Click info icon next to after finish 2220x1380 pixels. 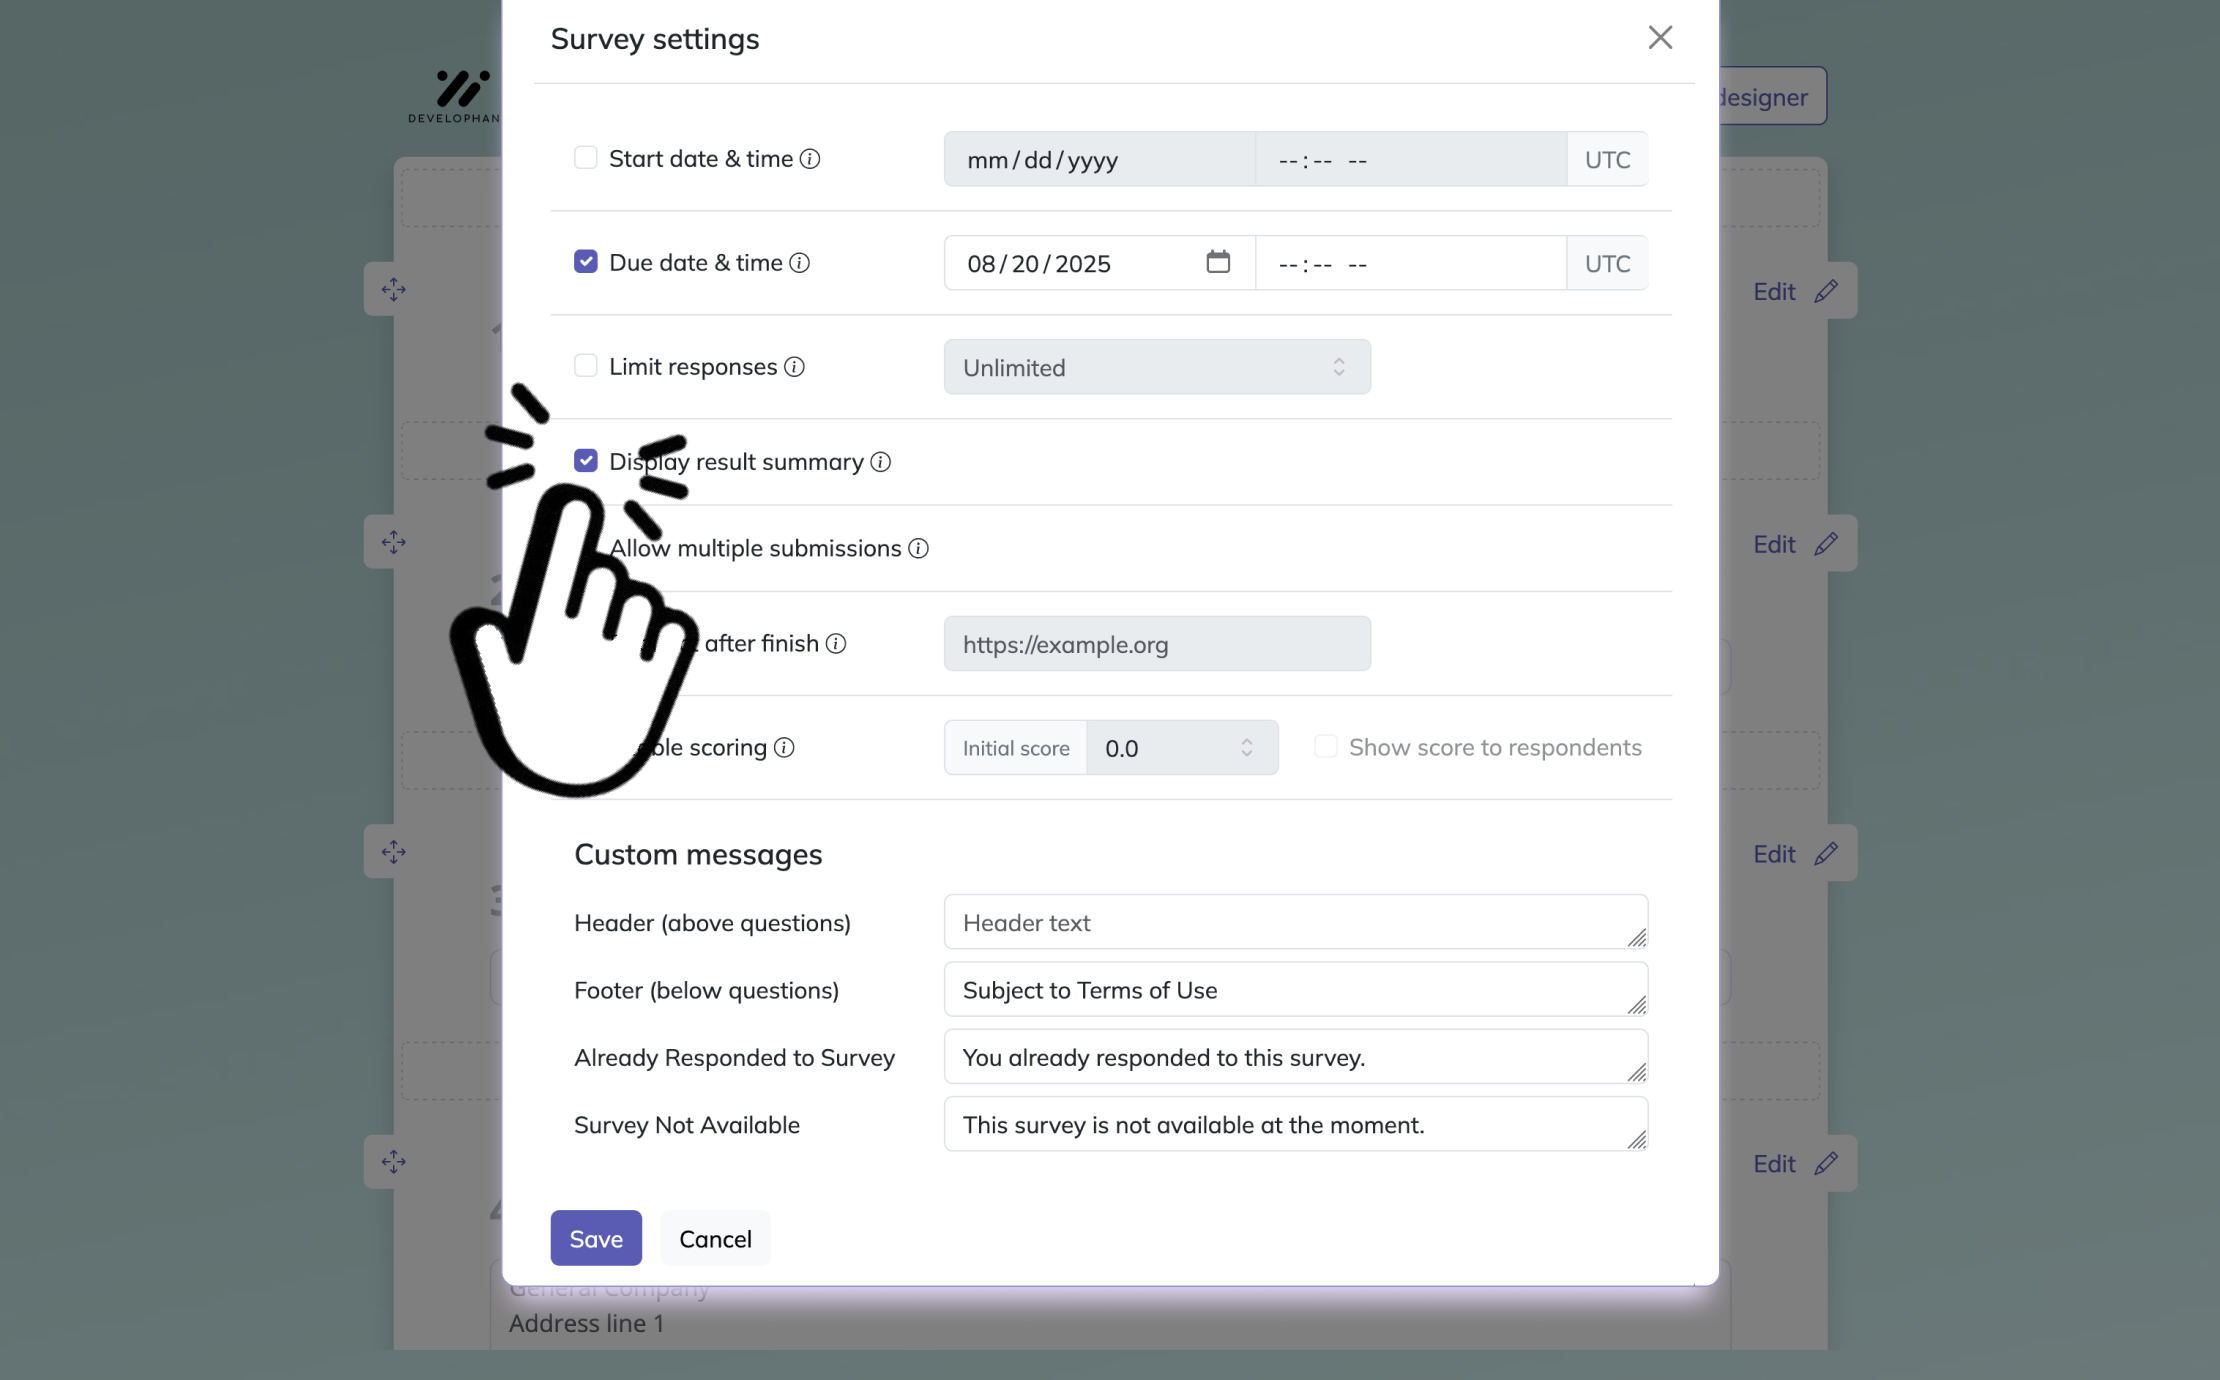point(836,644)
